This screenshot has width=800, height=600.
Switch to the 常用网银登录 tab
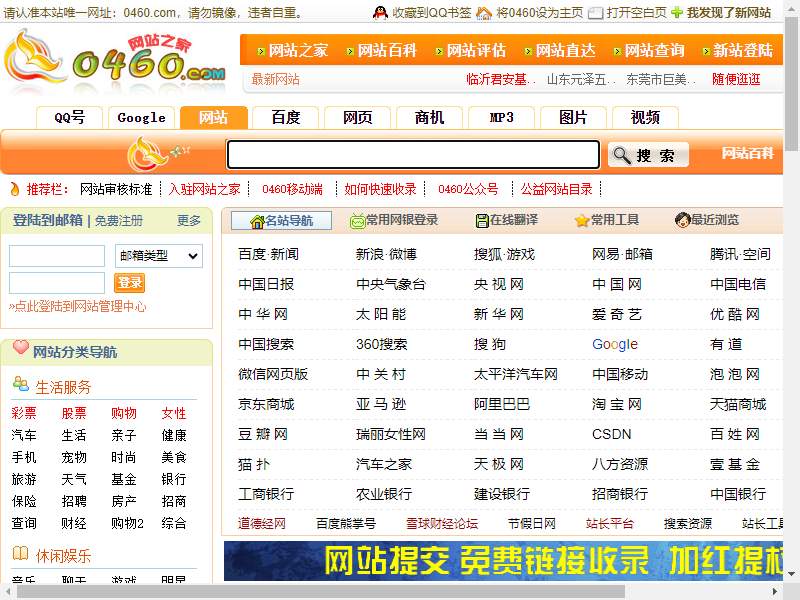click(x=394, y=220)
